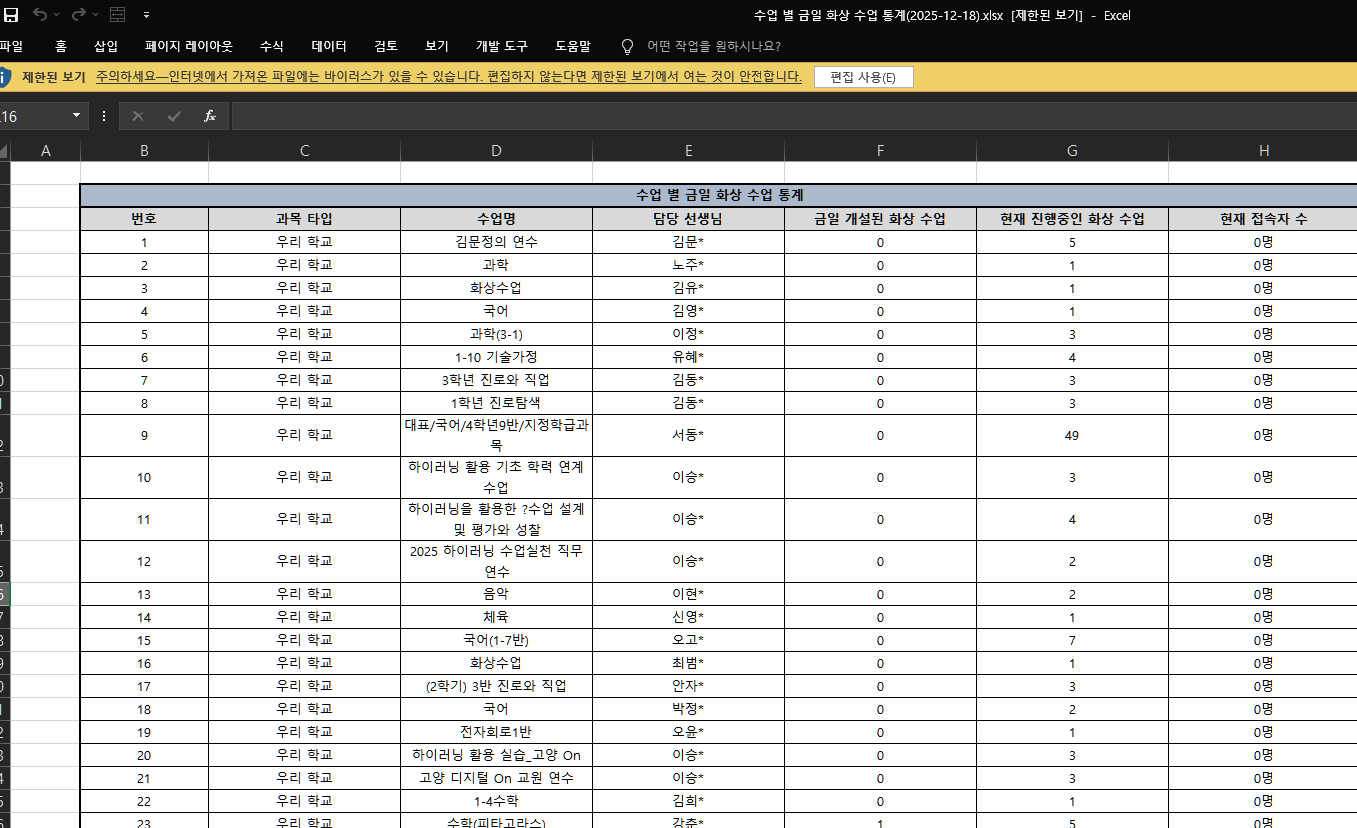Image resolution: width=1357 pixels, height=828 pixels.
Task: Switch to the 페이지 레이아웃 tab
Action: click(188, 46)
